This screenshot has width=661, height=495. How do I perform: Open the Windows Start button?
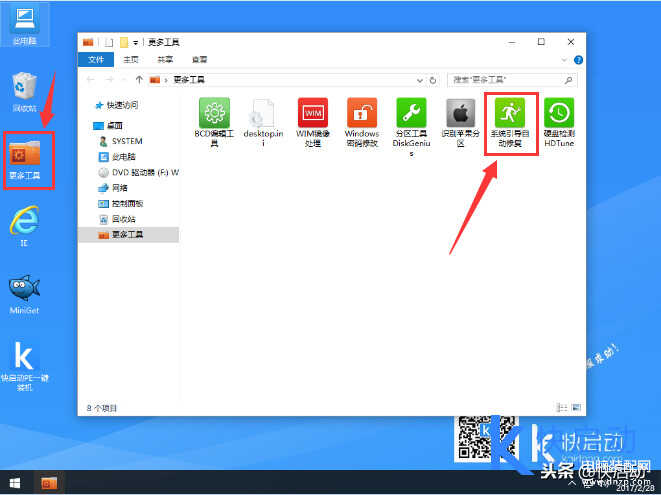tap(15, 483)
